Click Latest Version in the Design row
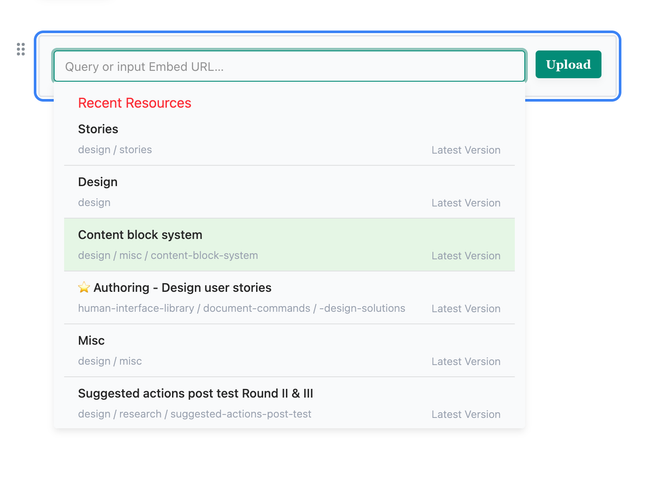The height and width of the screenshot is (484, 650). 466,203
